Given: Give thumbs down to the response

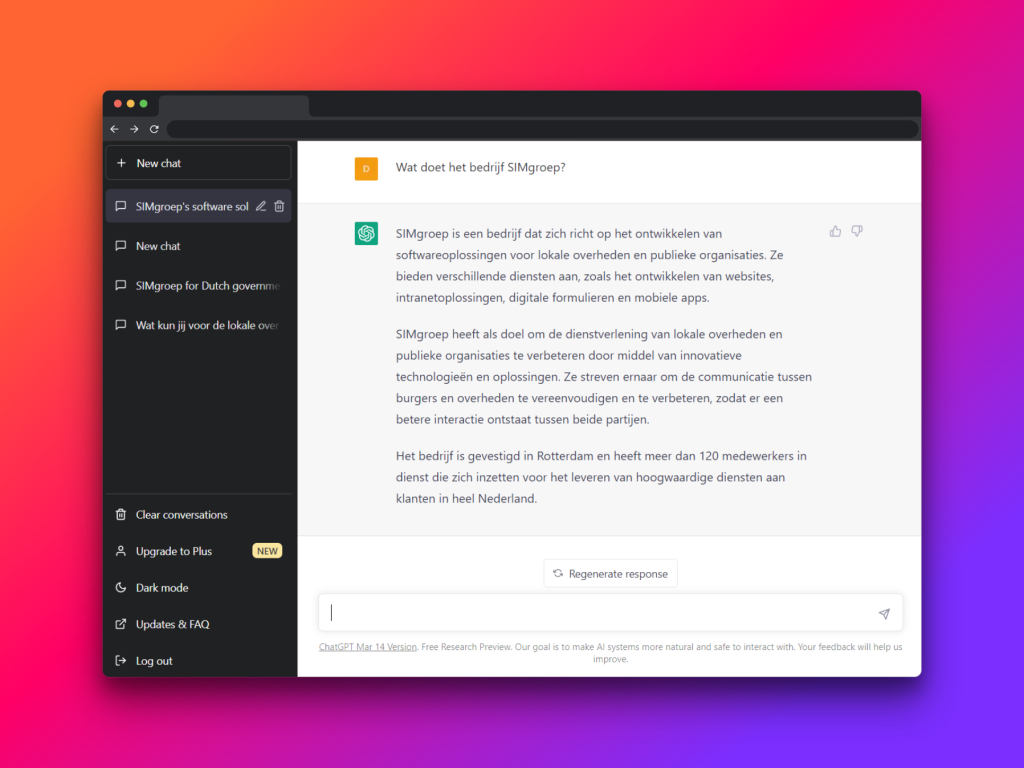Looking at the screenshot, I should click(857, 231).
